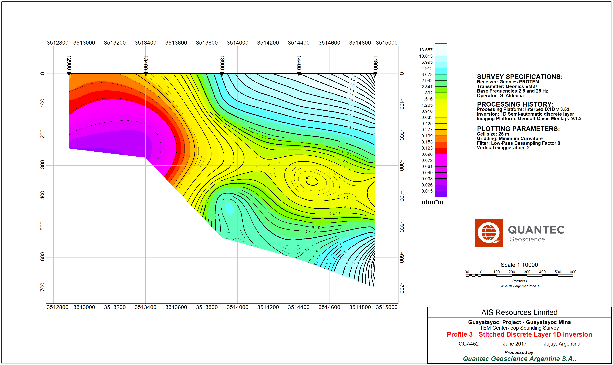Click the Quantec globe logo icon

(x=489, y=233)
